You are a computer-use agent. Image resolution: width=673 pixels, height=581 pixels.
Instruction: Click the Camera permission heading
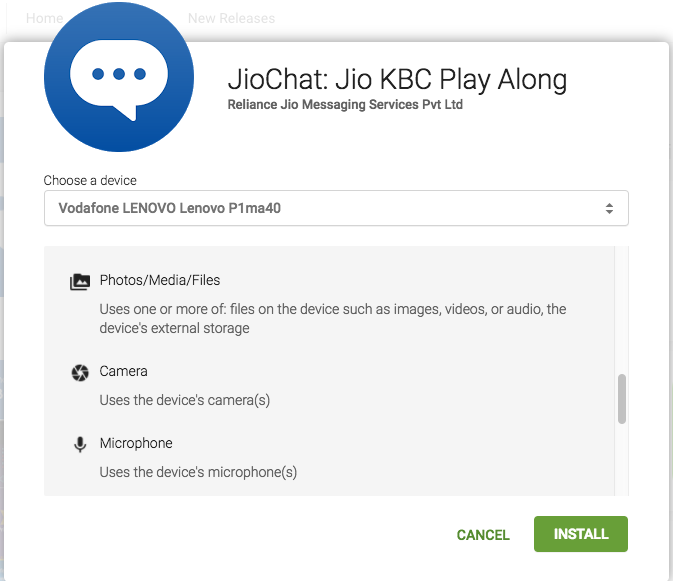pos(124,371)
